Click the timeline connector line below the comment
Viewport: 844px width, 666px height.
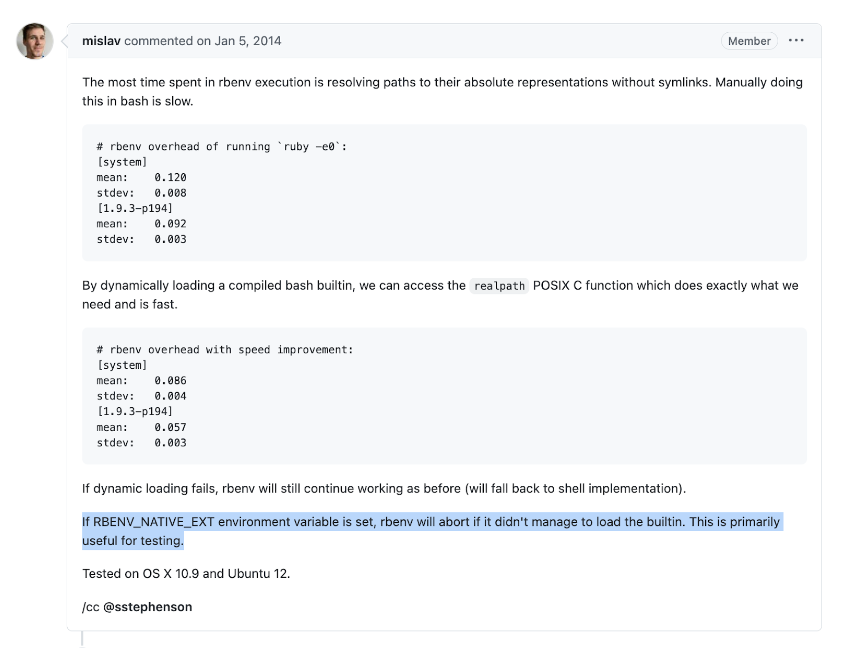tap(82, 639)
